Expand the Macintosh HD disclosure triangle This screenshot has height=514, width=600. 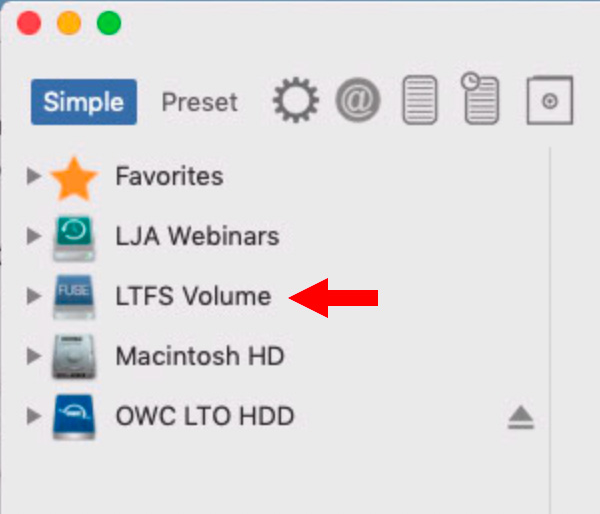[34, 356]
